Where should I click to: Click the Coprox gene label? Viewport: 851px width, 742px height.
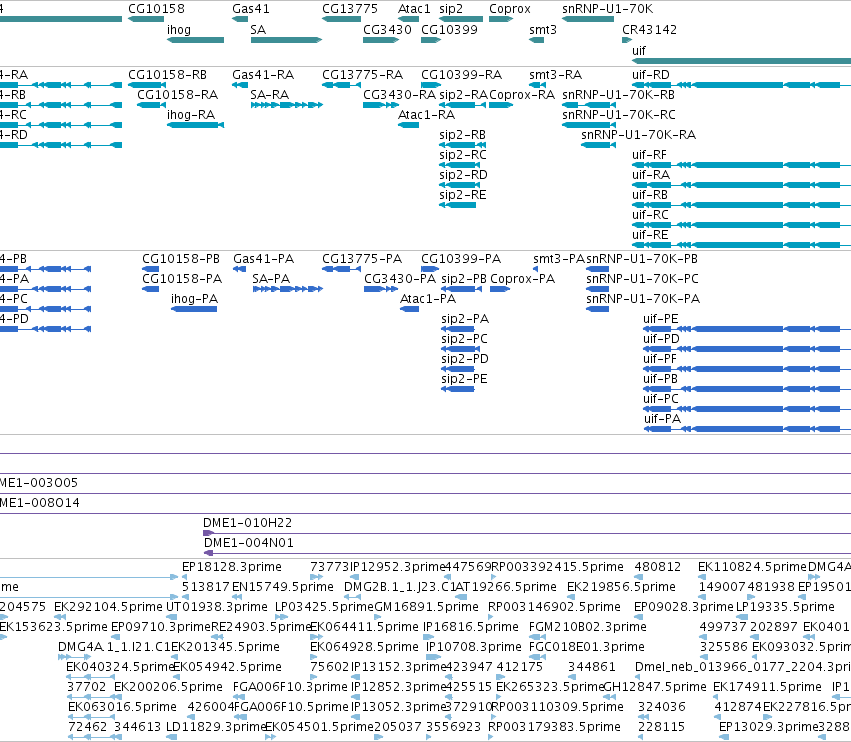(x=510, y=9)
